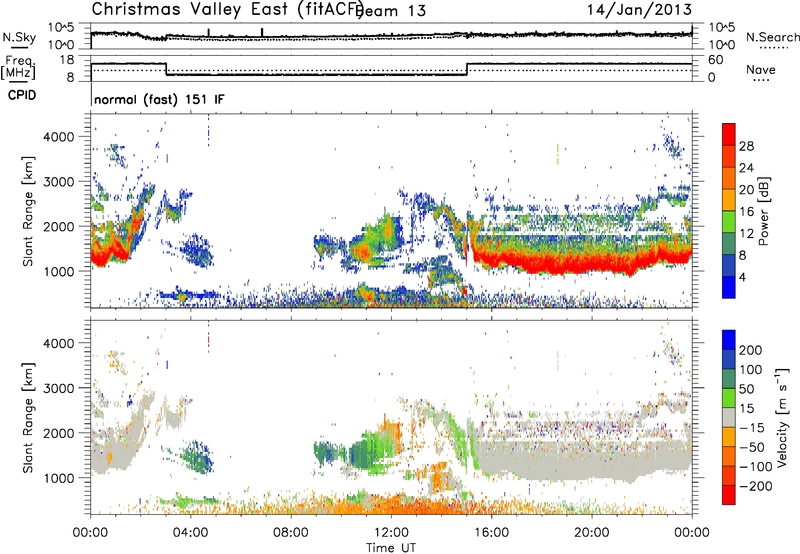
Task: Click the velocity panel 'Slant Range [km]' label
Action: (x=28, y=417)
